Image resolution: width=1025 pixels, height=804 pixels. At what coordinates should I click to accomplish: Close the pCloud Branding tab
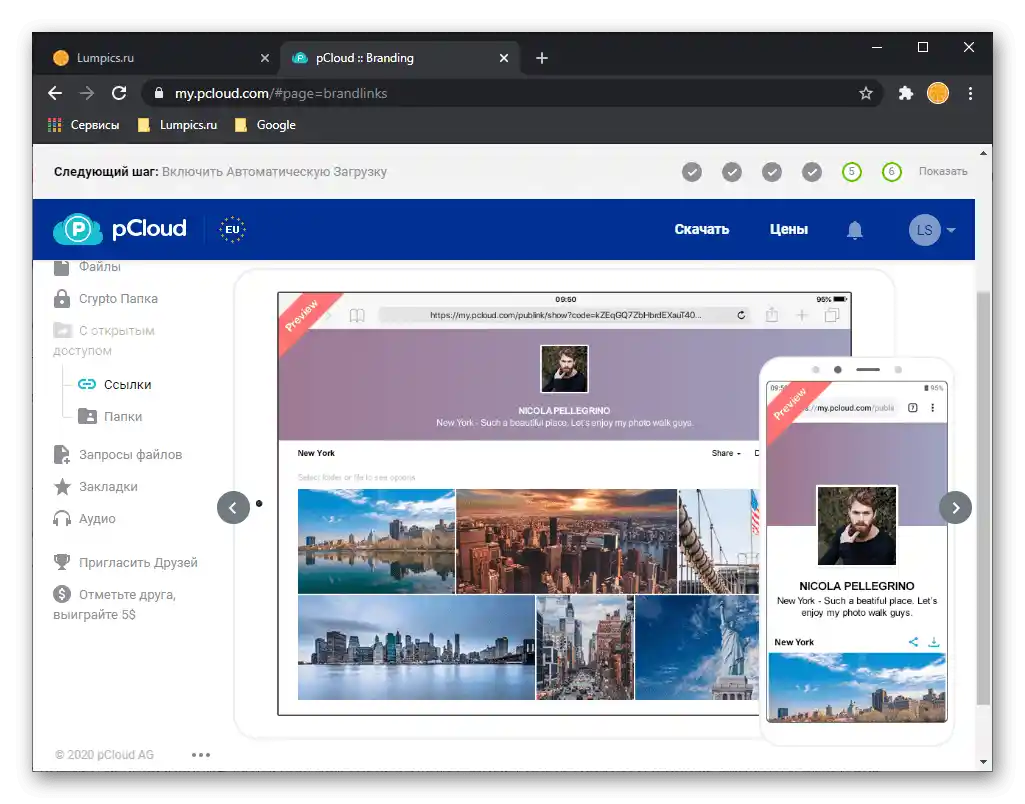coord(504,58)
